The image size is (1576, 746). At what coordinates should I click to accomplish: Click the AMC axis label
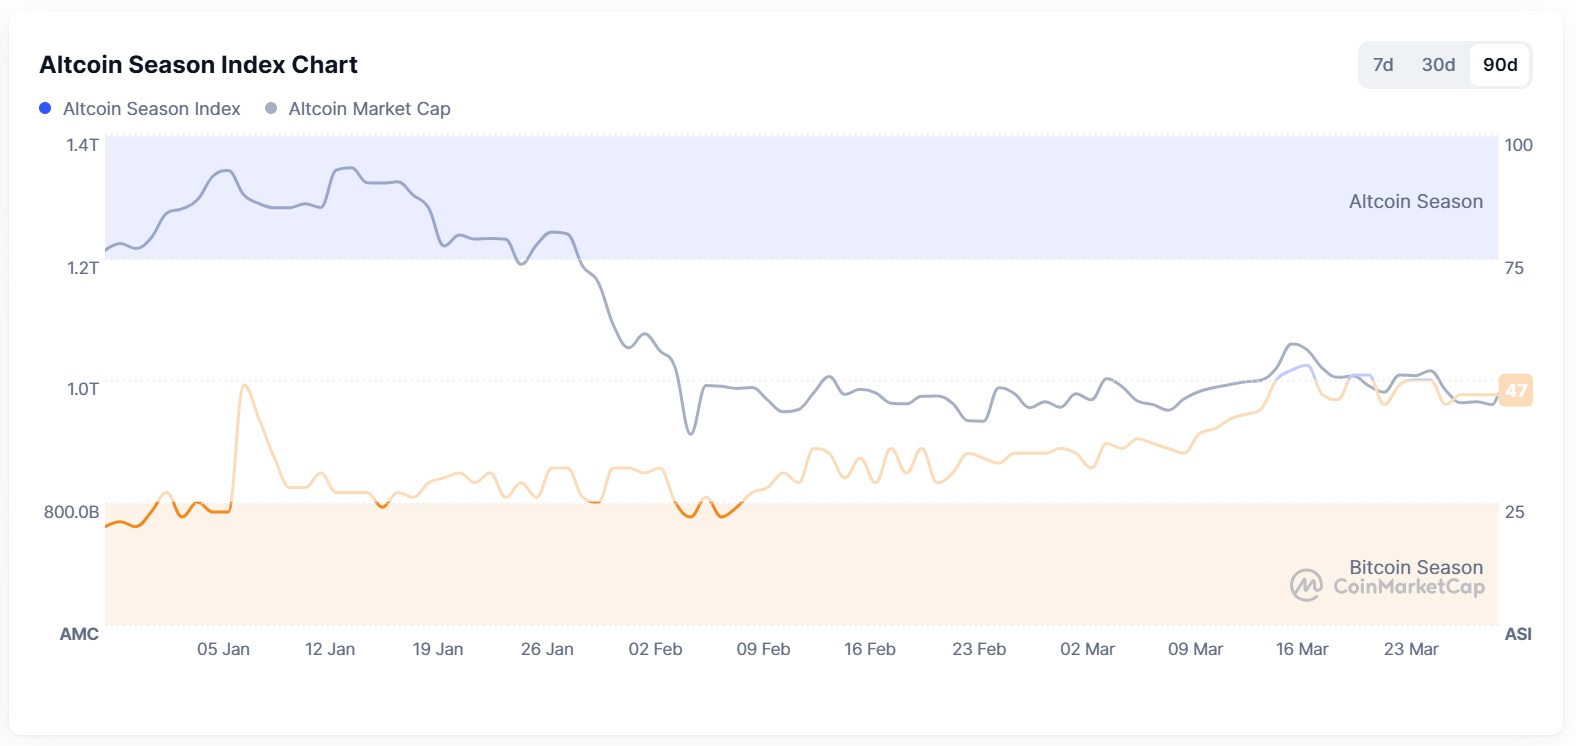(x=79, y=634)
